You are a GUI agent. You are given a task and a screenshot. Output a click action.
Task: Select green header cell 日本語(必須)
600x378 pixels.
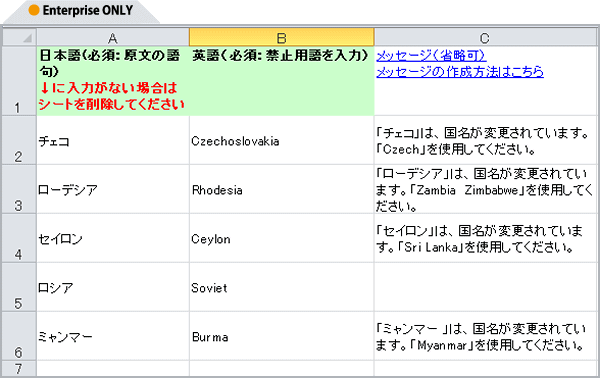[113, 81]
